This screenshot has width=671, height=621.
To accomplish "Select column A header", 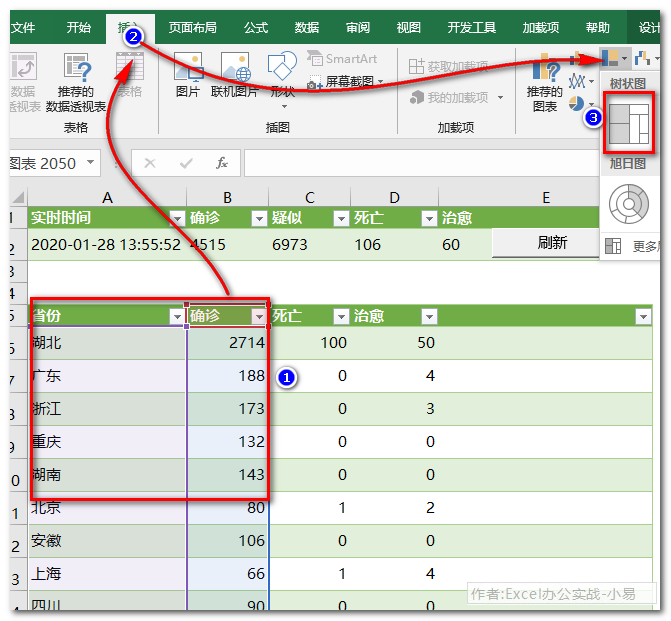I will pos(107,197).
